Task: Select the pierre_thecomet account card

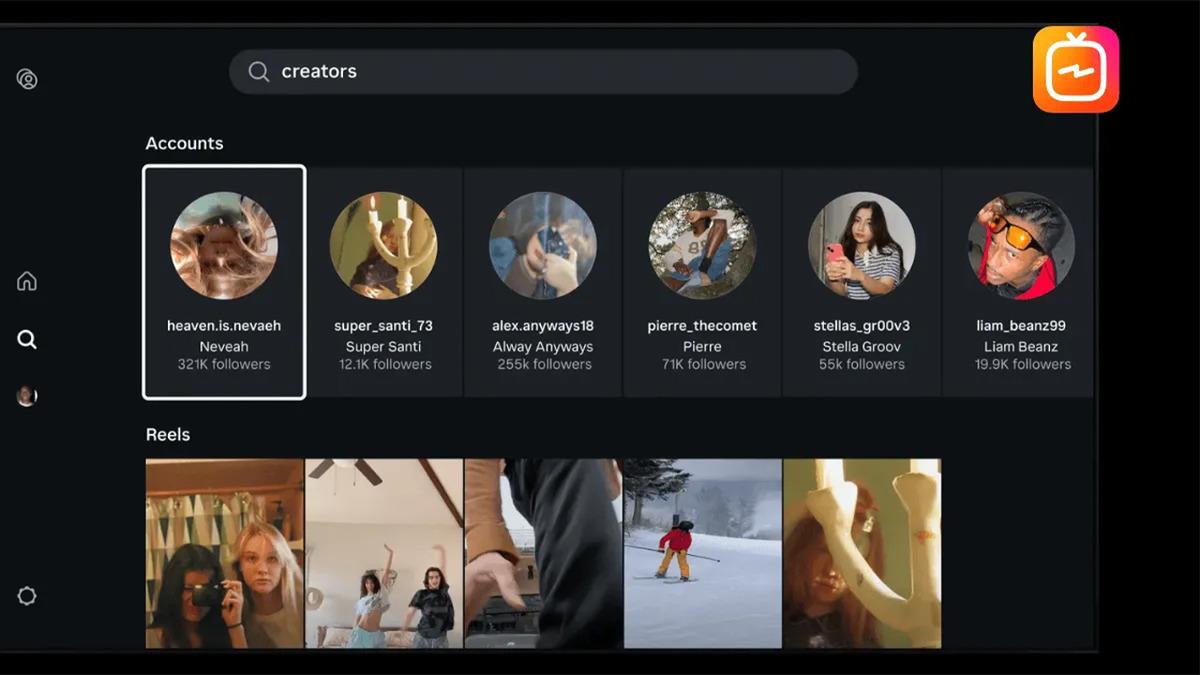Action: [702, 280]
